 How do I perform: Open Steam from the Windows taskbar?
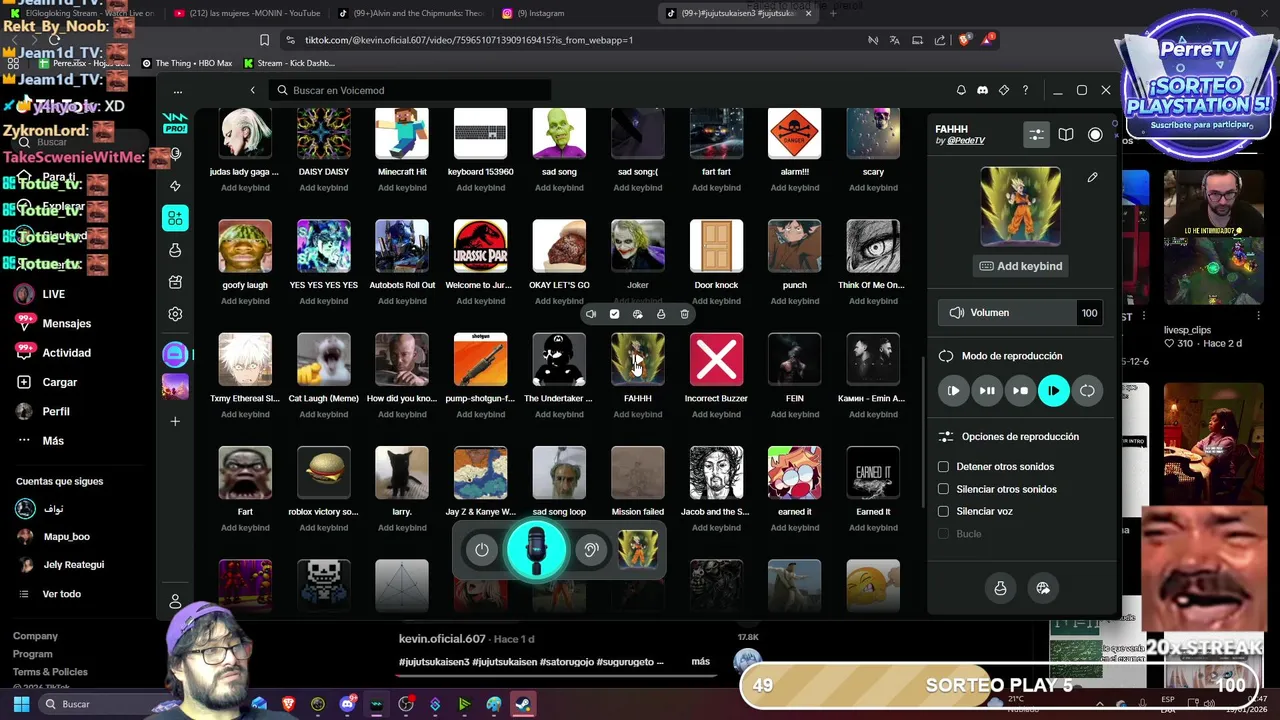coord(522,704)
